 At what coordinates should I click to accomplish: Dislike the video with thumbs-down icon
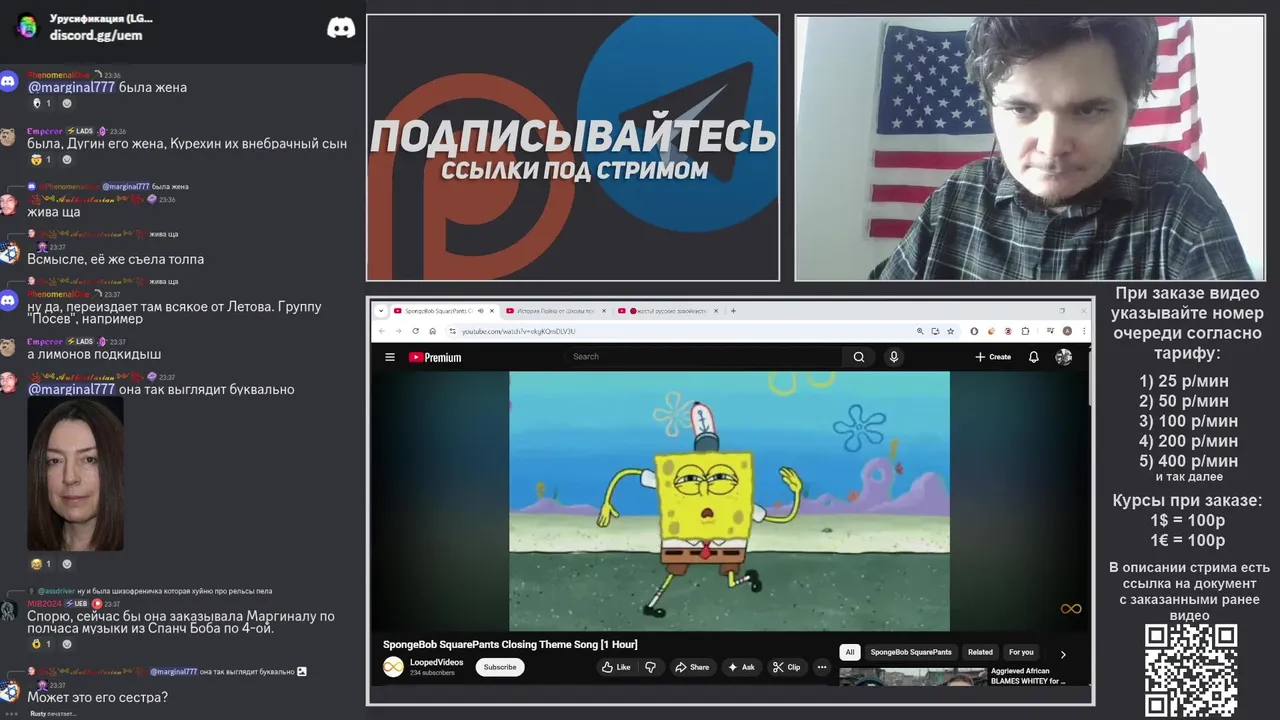[x=650, y=667]
